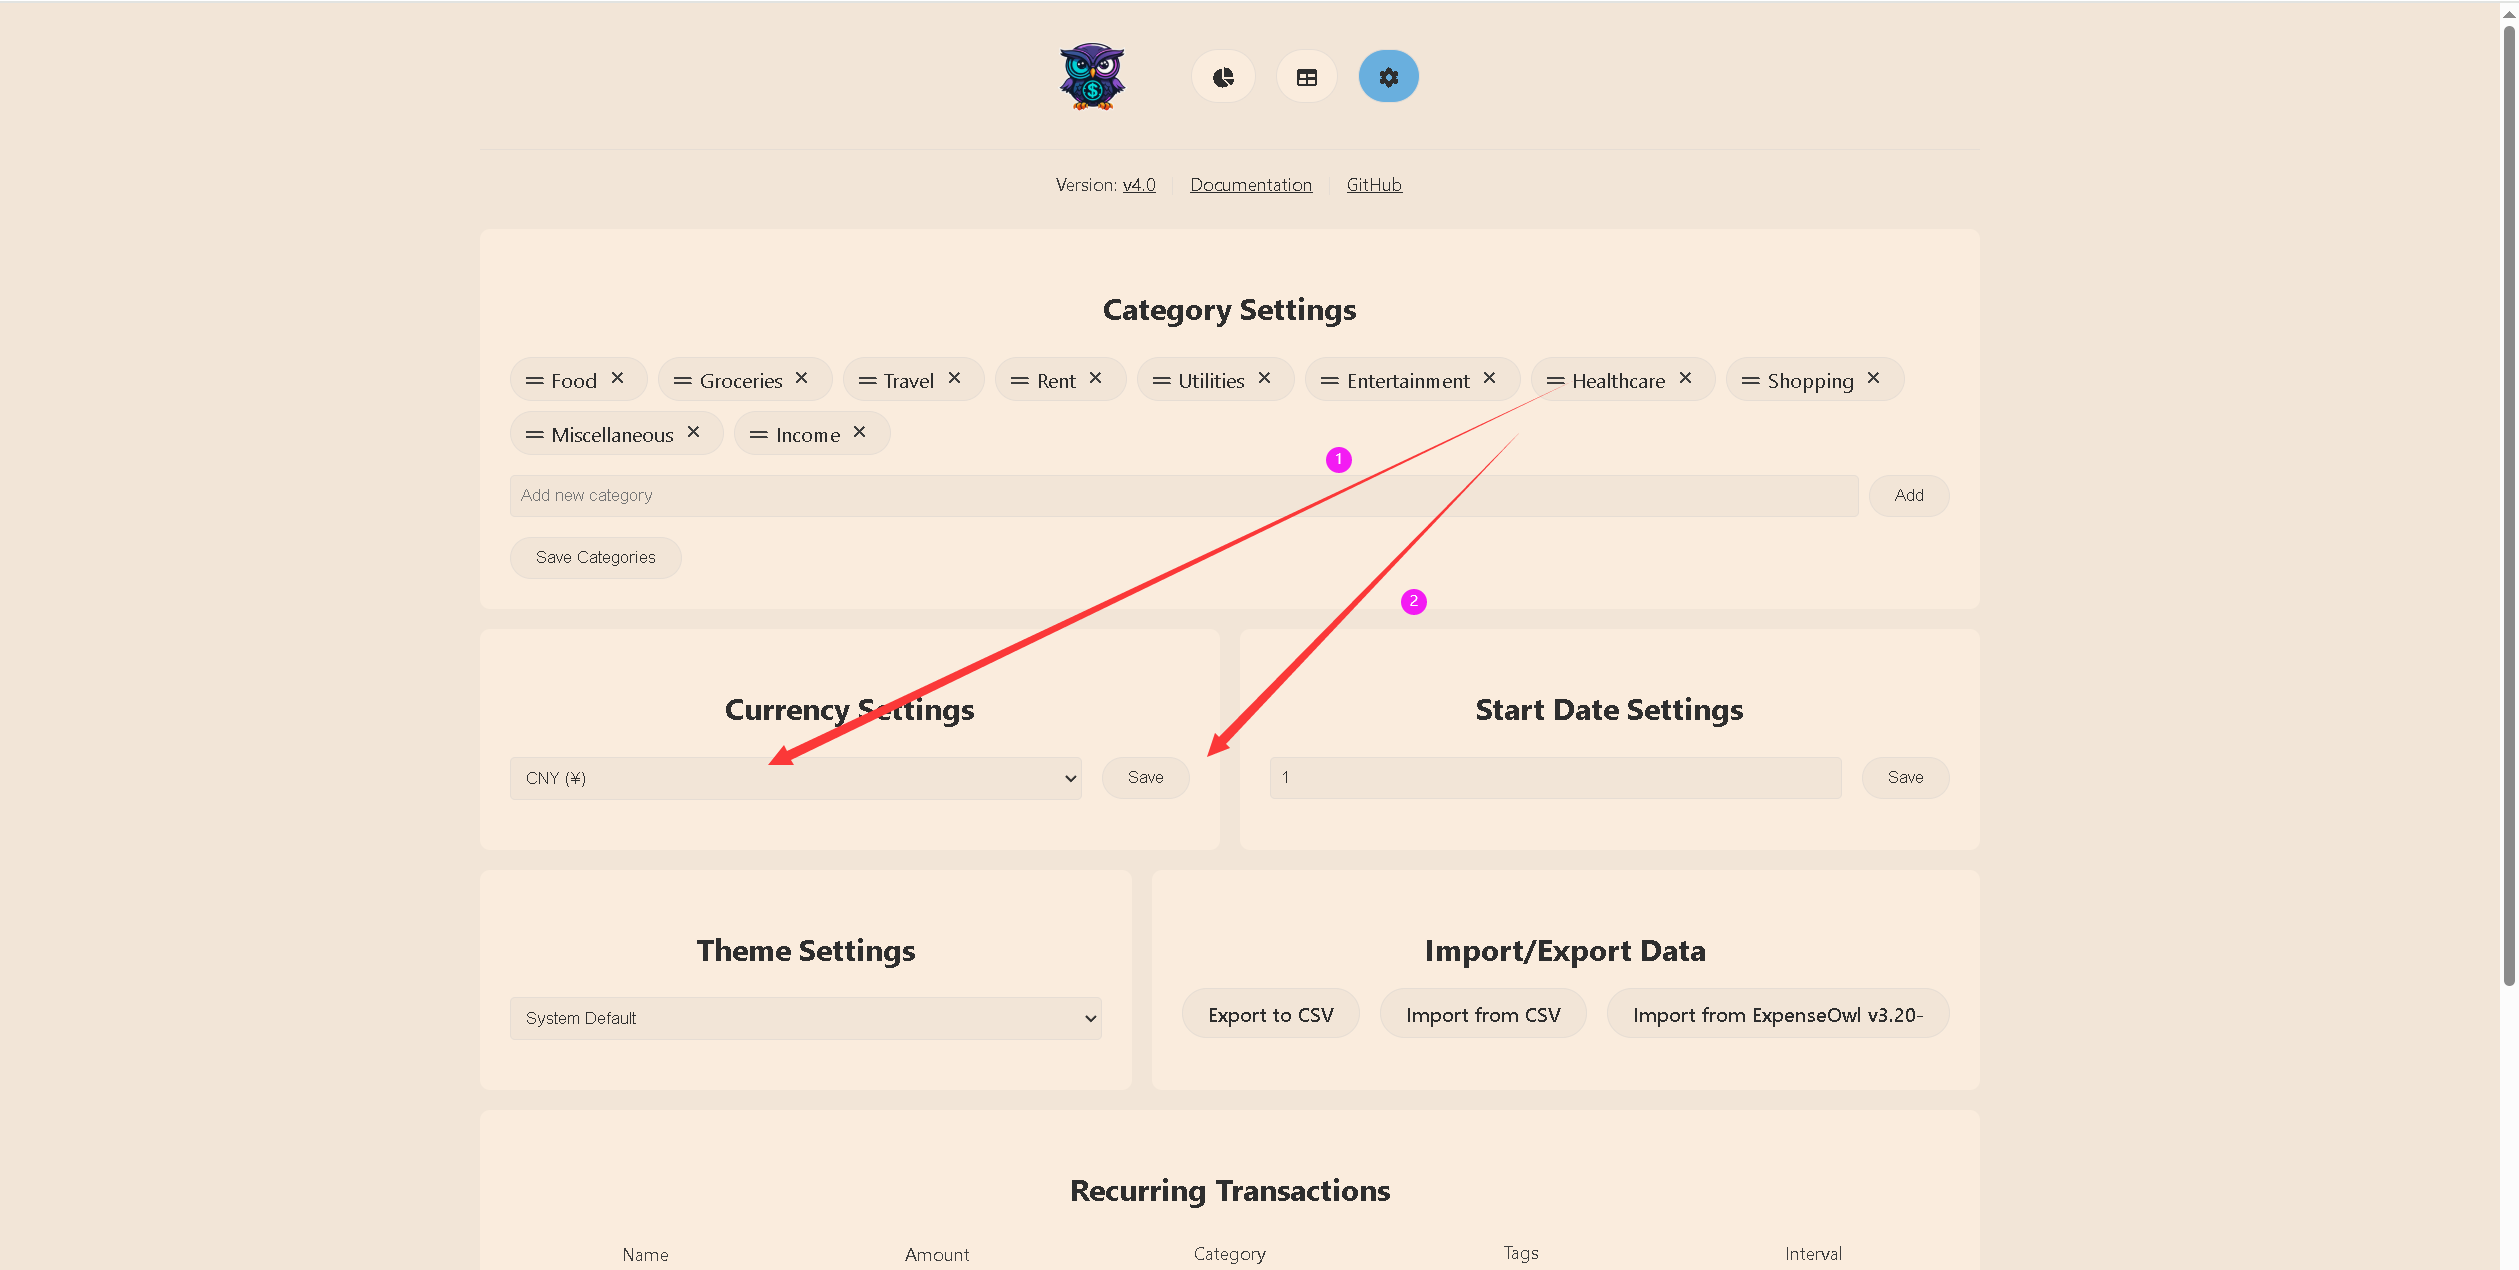Delete the Miscellaneous category tag
The height and width of the screenshot is (1270, 2519).
click(693, 432)
